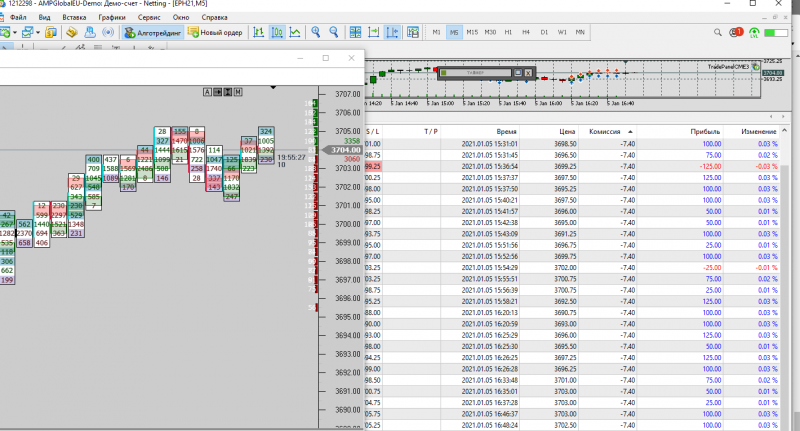Toggle the Алготрейдинг button
This screenshot has width=800, height=431.
pos(153,33)
